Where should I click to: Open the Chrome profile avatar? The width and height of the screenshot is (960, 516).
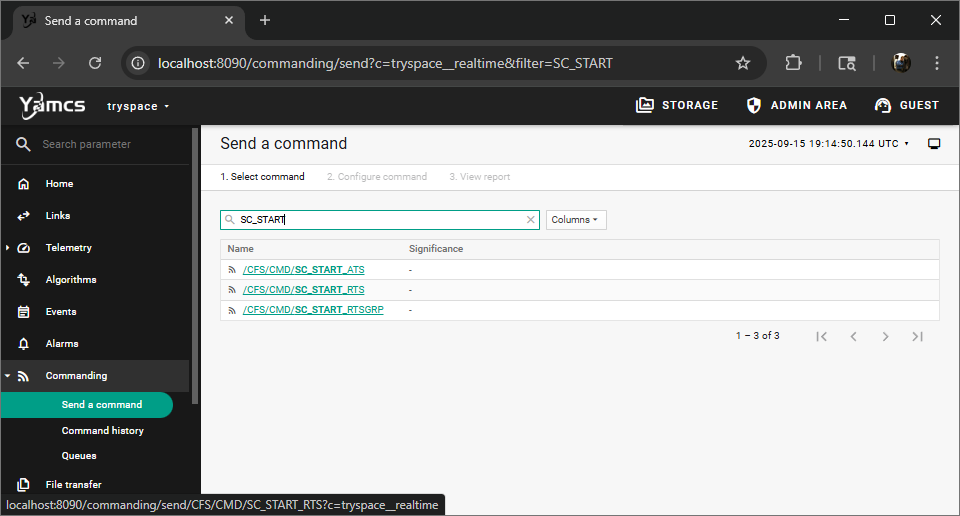(x=901, y=63)
